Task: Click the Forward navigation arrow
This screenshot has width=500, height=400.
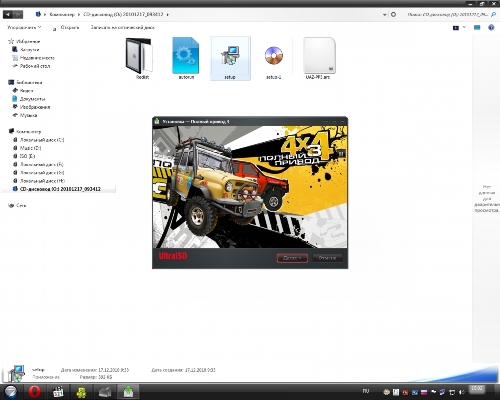Action: click(18, 14)
